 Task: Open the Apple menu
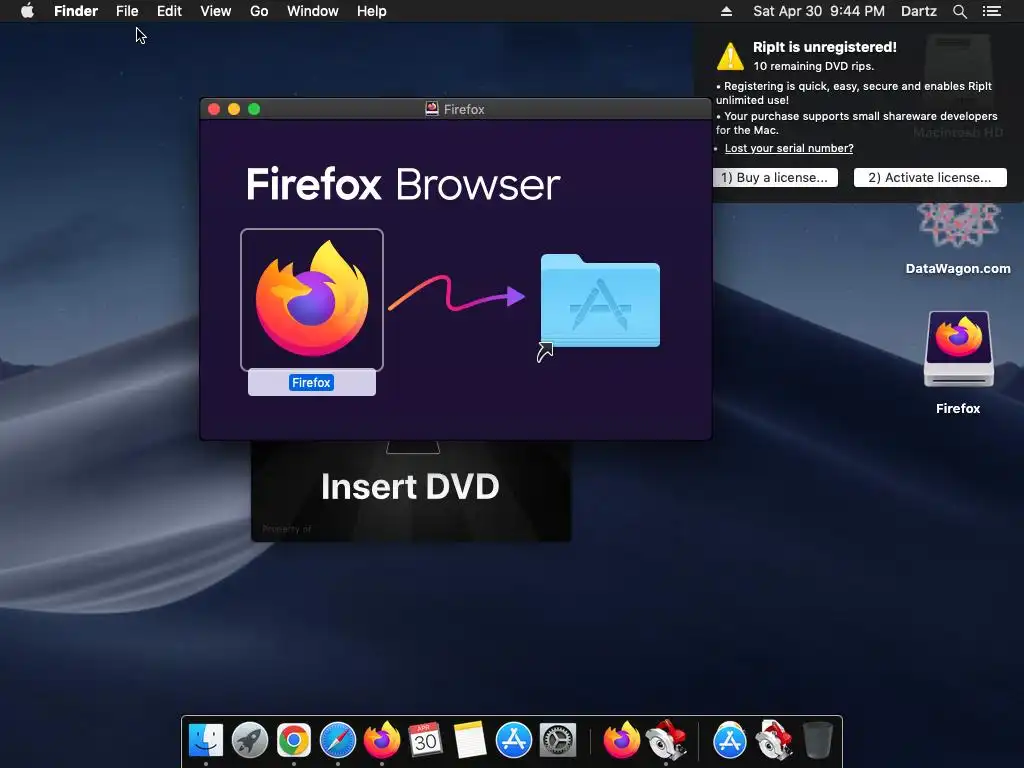[x=27, y=11]
